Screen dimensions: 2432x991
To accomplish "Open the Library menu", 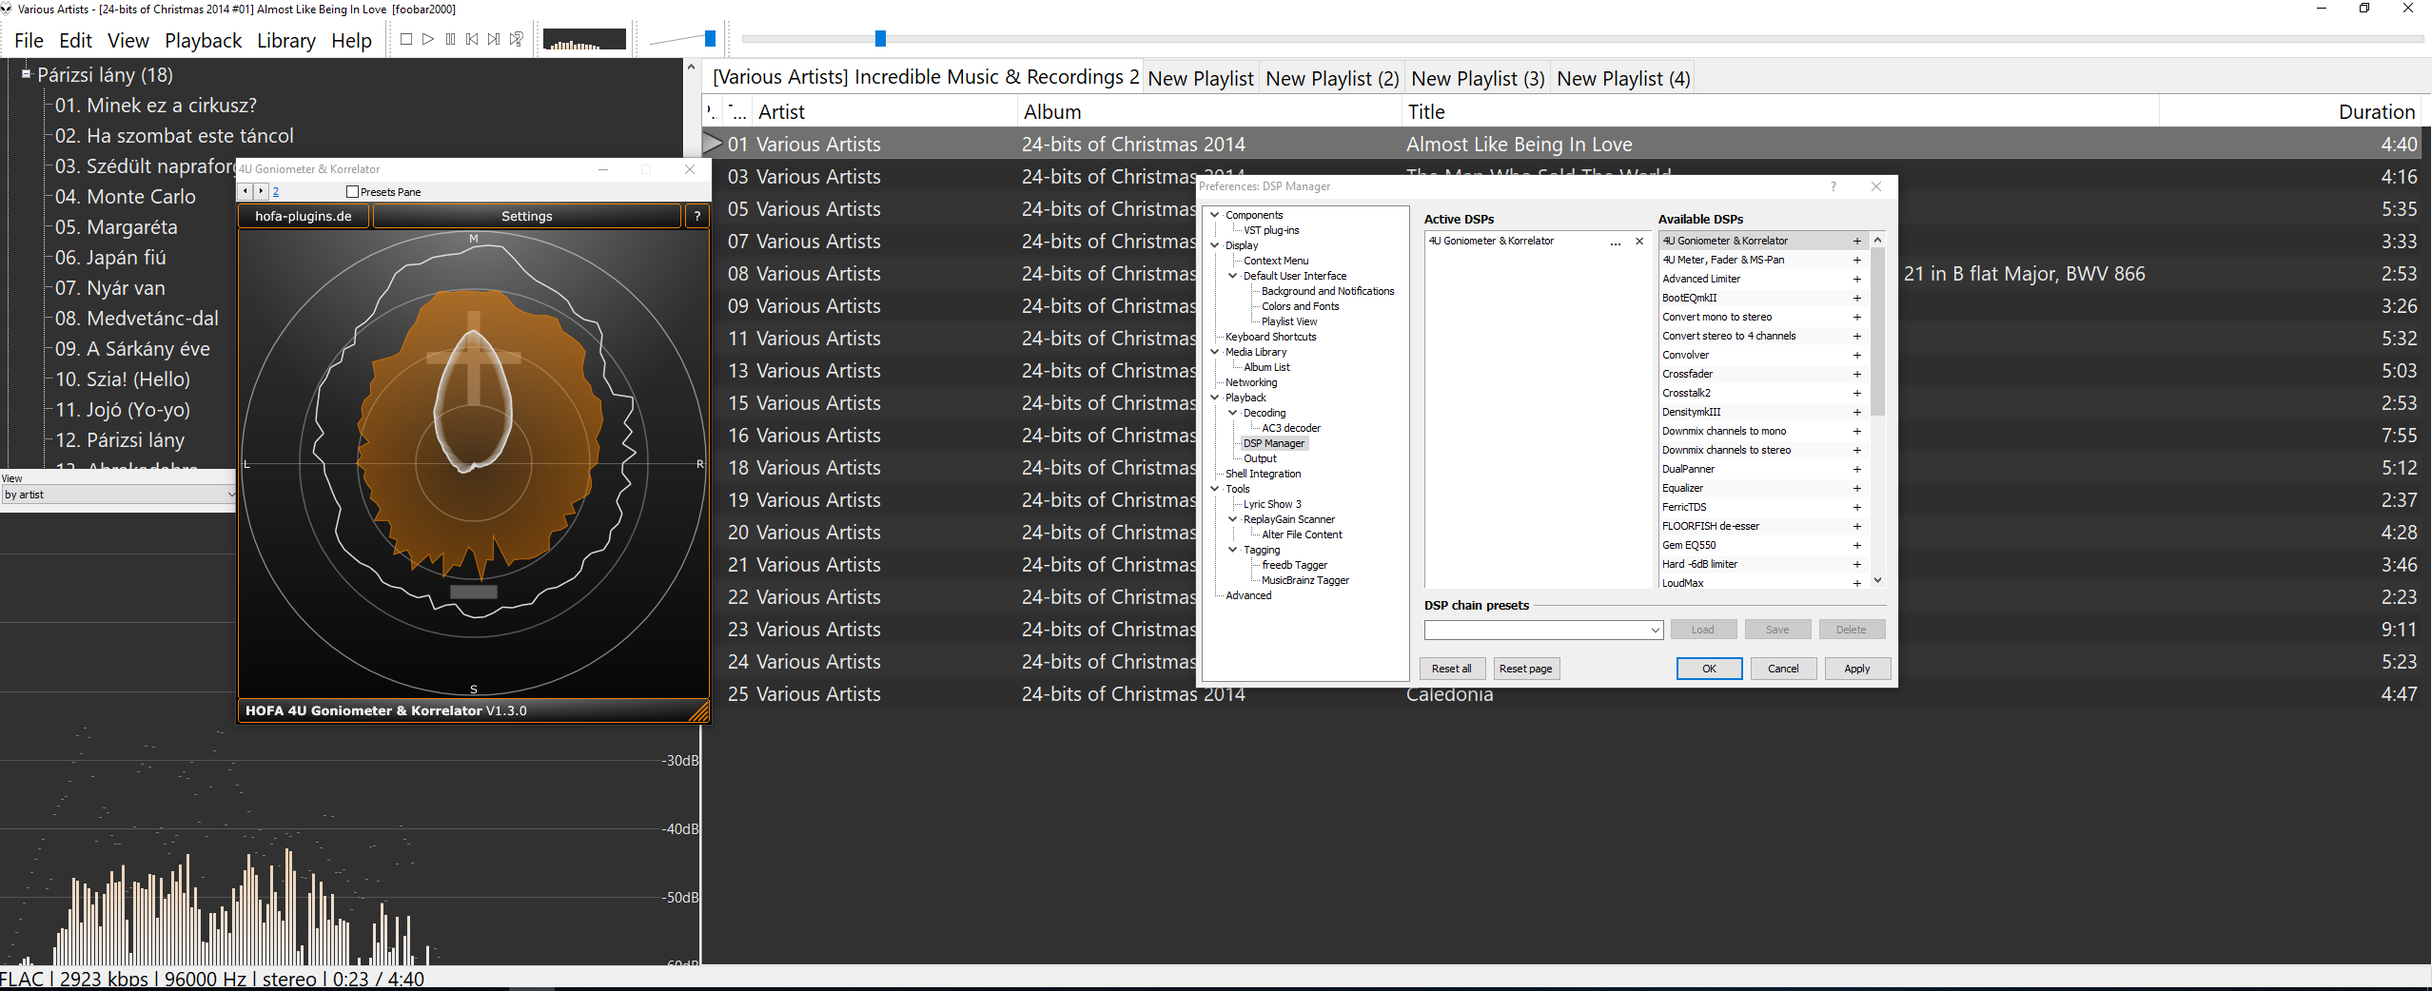I will click(x=286, y=41).
